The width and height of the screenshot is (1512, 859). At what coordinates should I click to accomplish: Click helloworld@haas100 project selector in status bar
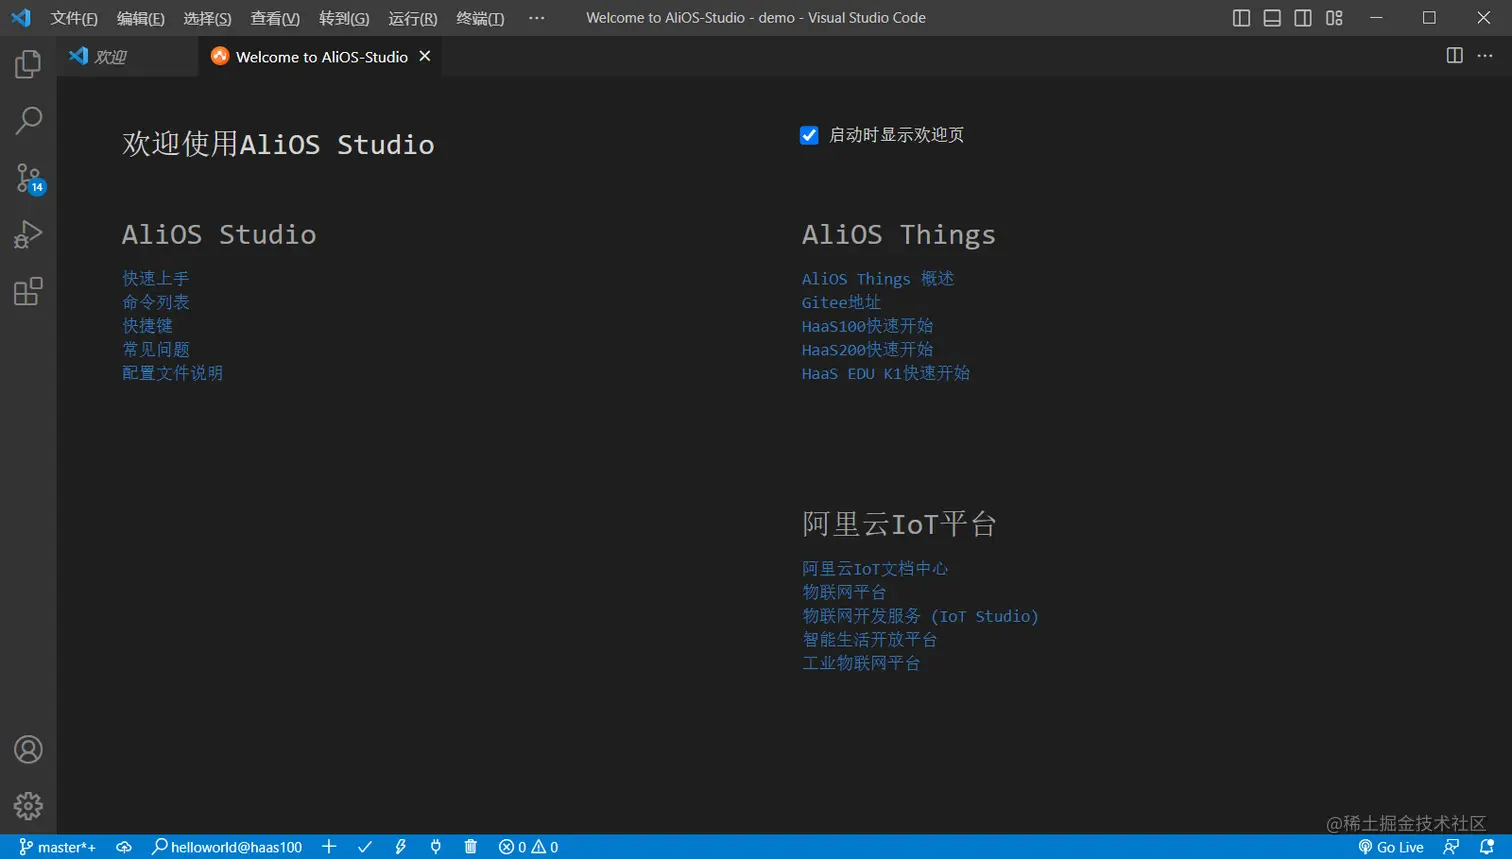tap(227, 847)
